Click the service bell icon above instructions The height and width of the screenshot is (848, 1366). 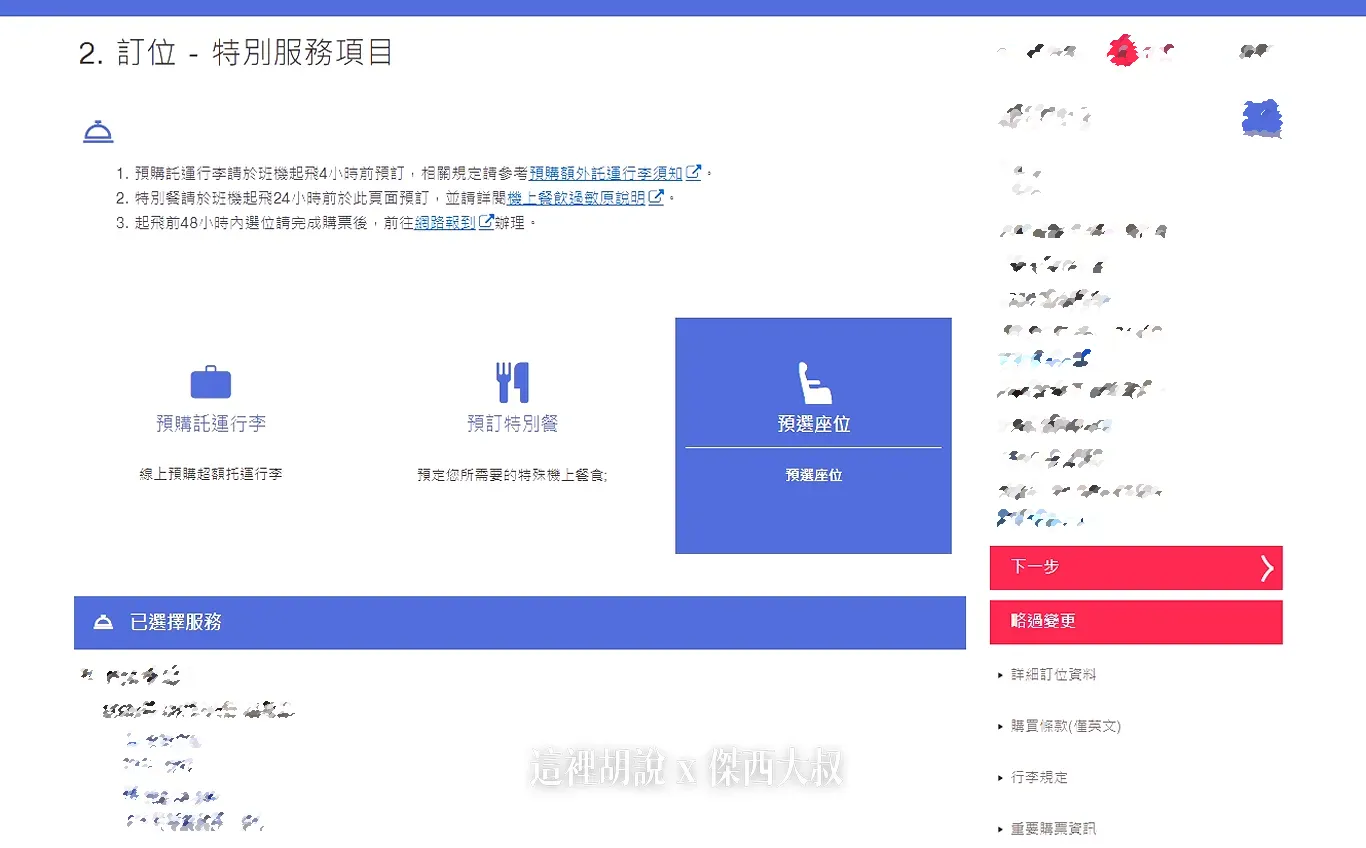(98, 131)
